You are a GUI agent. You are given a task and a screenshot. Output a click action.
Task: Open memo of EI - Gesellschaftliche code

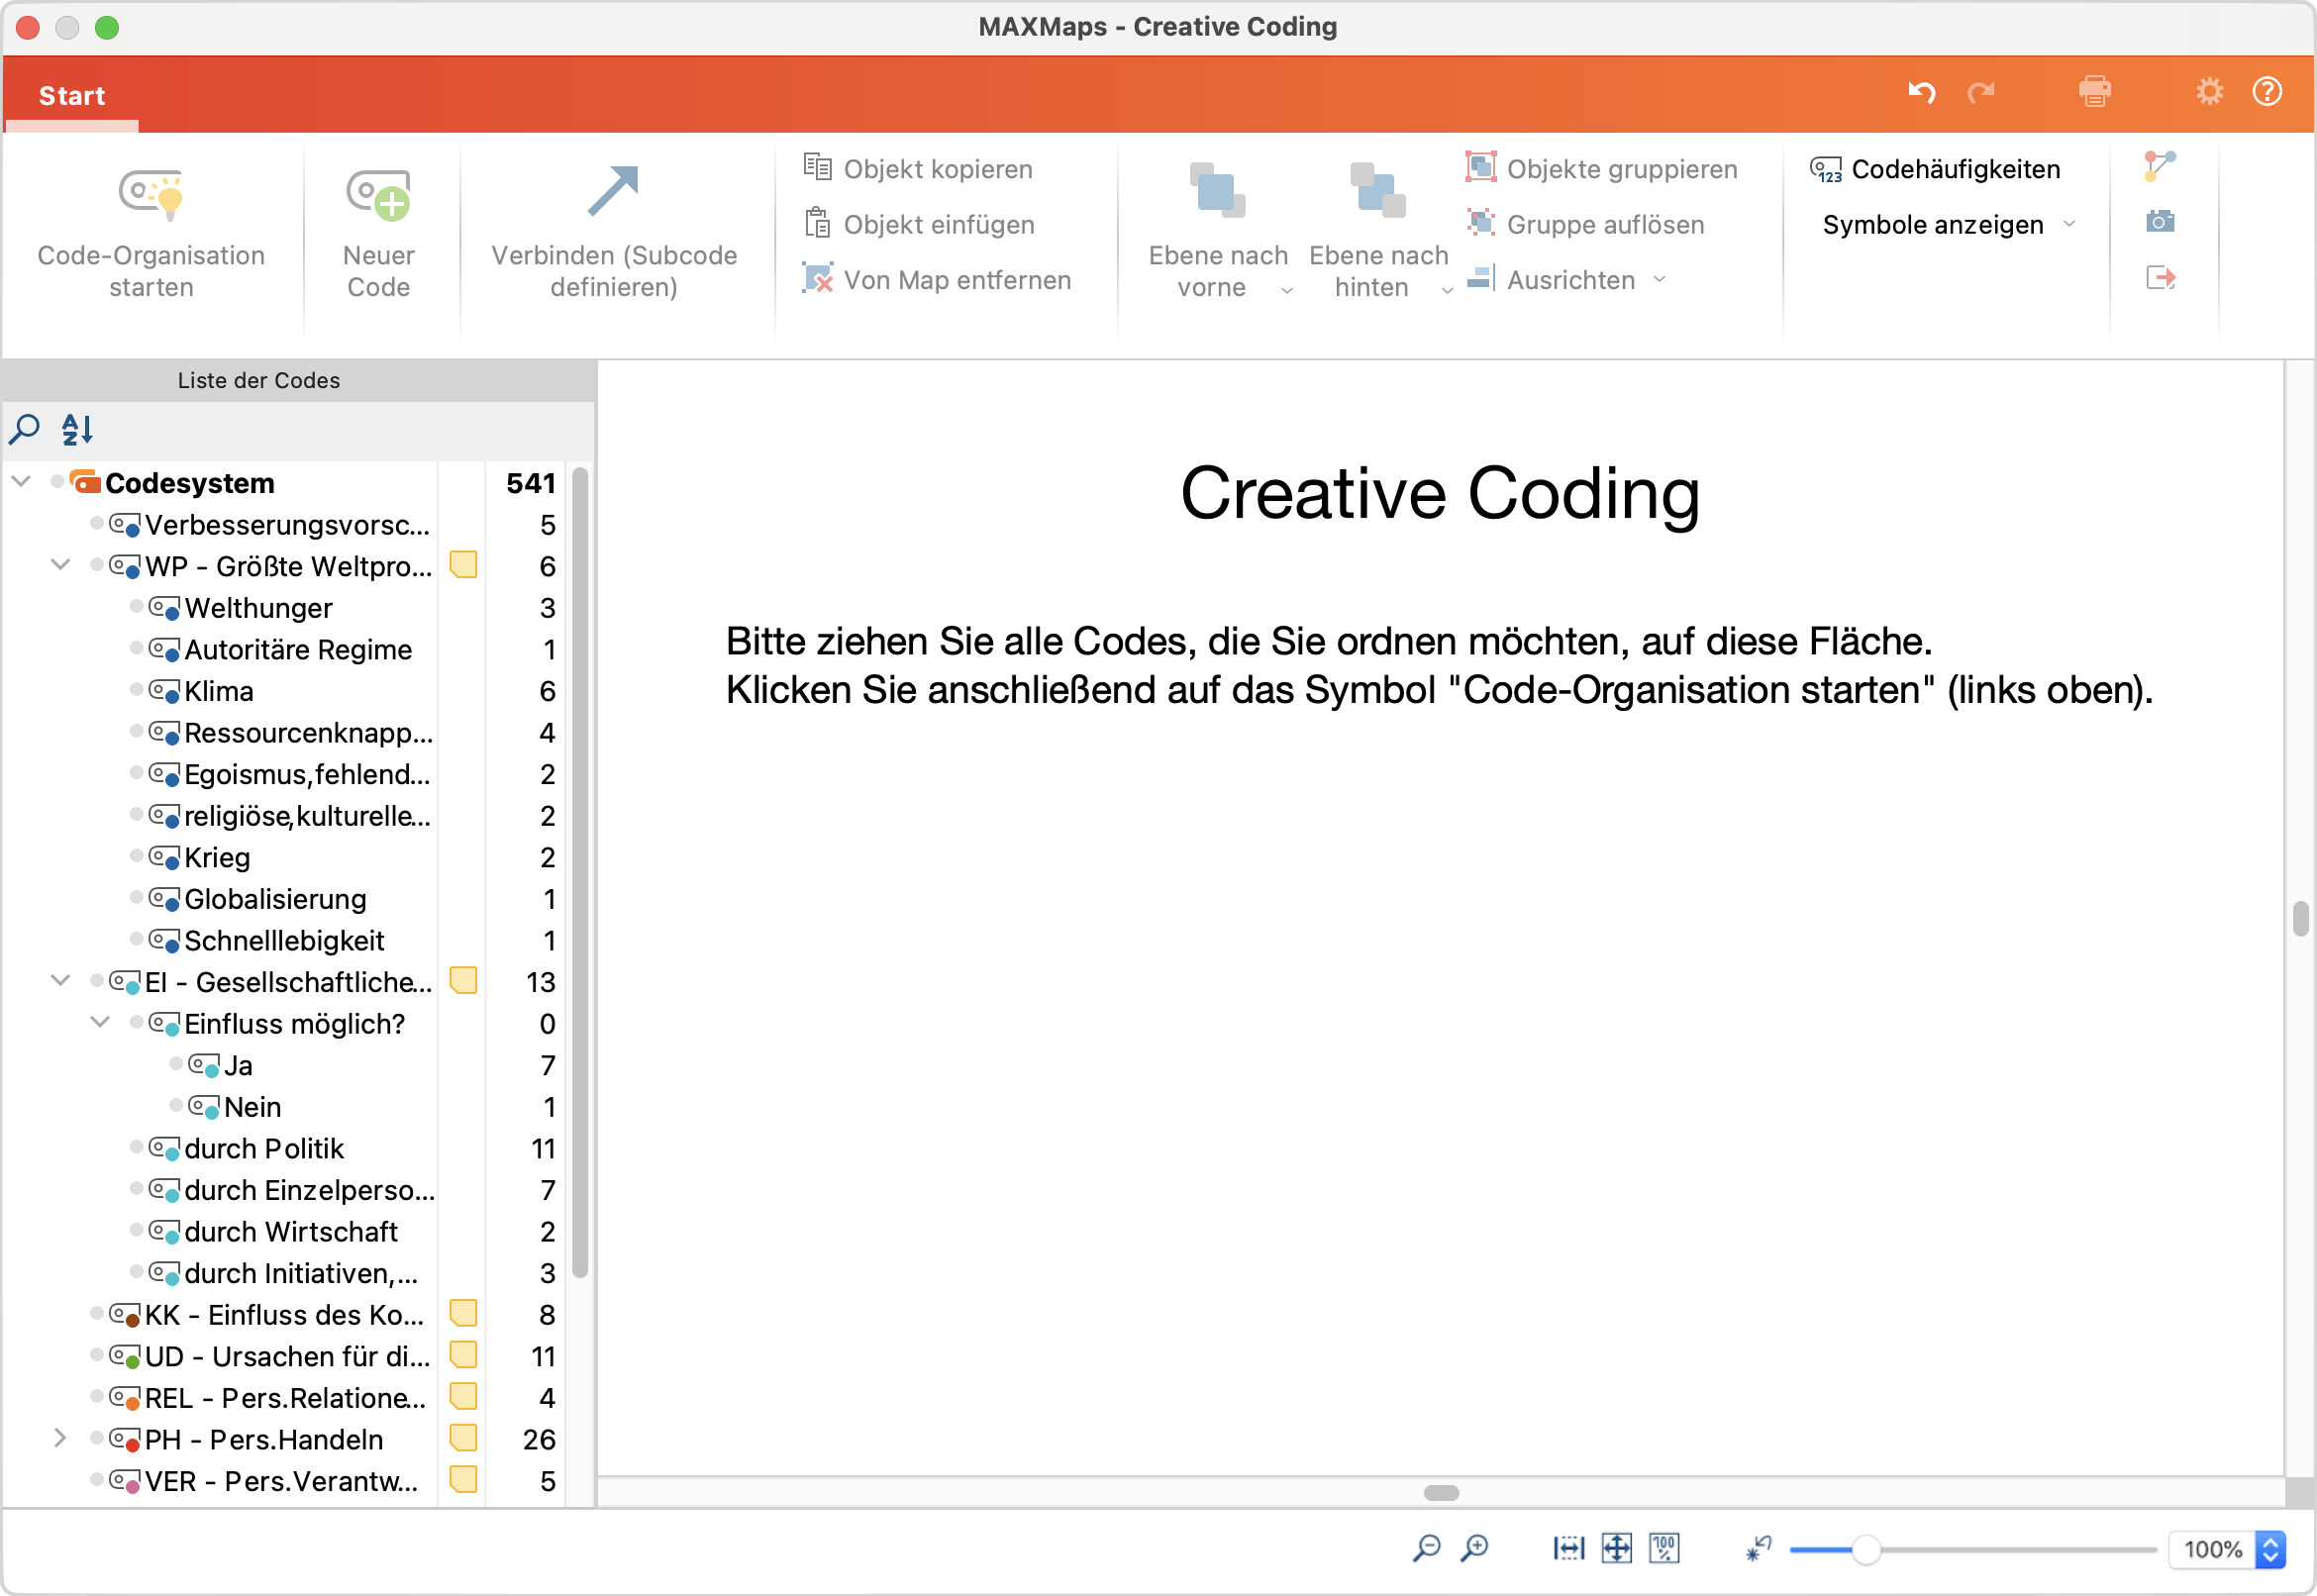[x=463, y=981]
